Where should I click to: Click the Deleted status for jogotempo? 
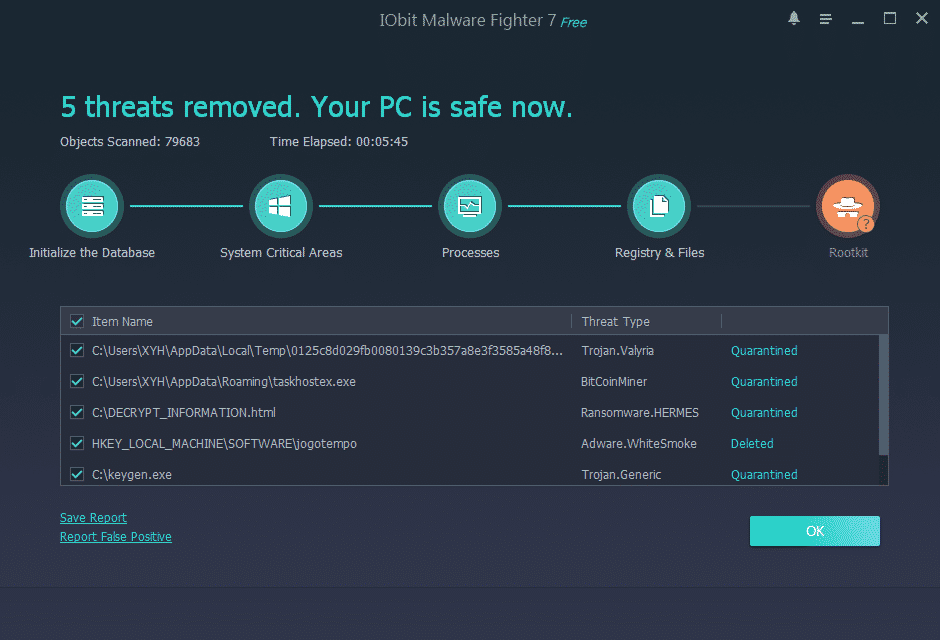pos(752,444)
